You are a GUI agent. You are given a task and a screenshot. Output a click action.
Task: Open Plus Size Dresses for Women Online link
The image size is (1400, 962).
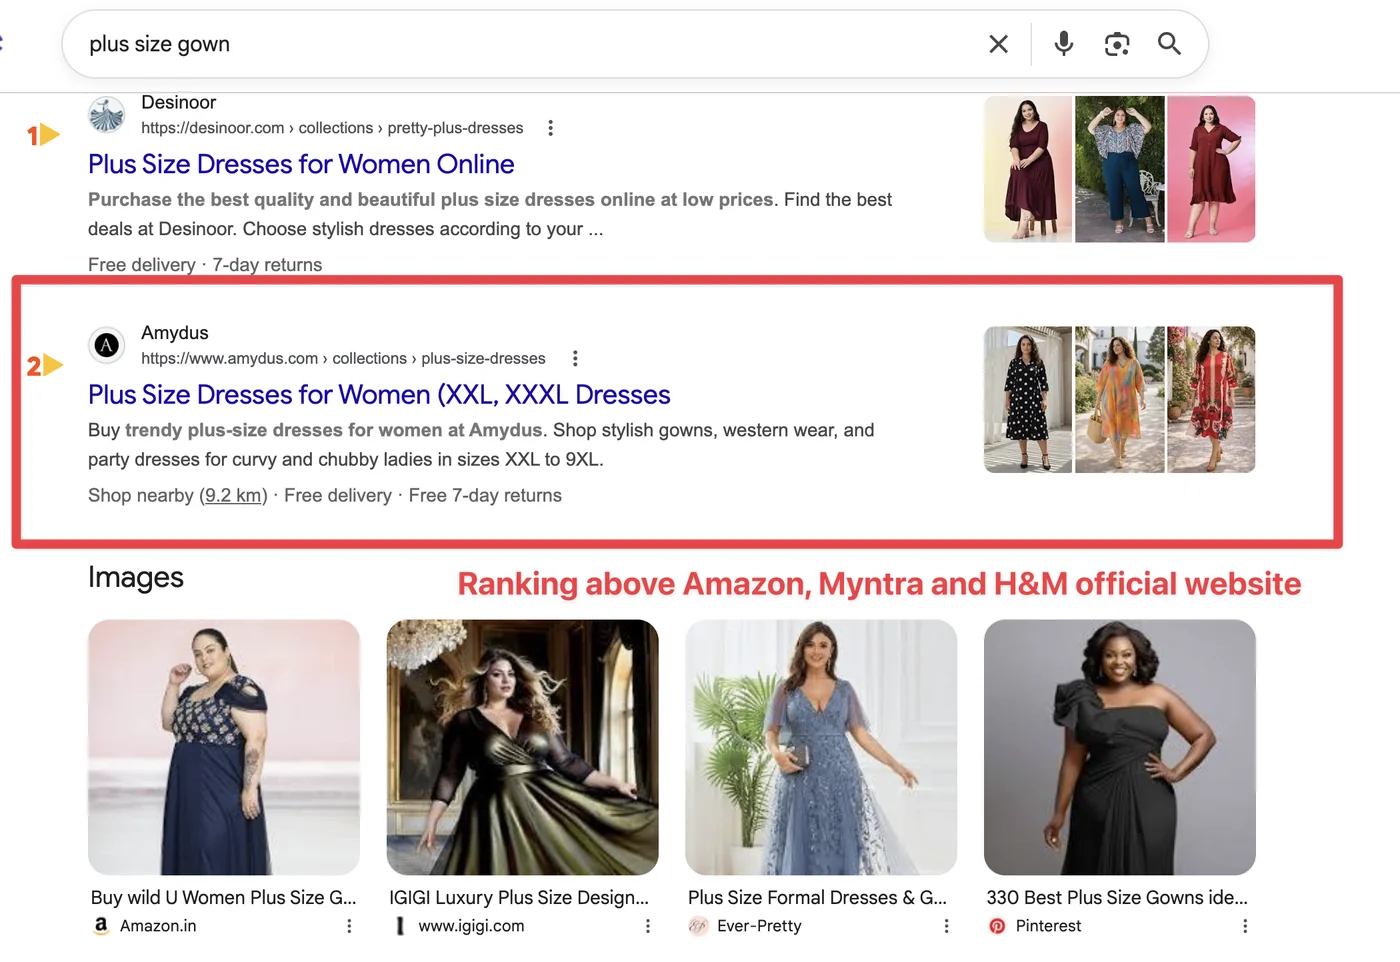(x=301, y=164)
